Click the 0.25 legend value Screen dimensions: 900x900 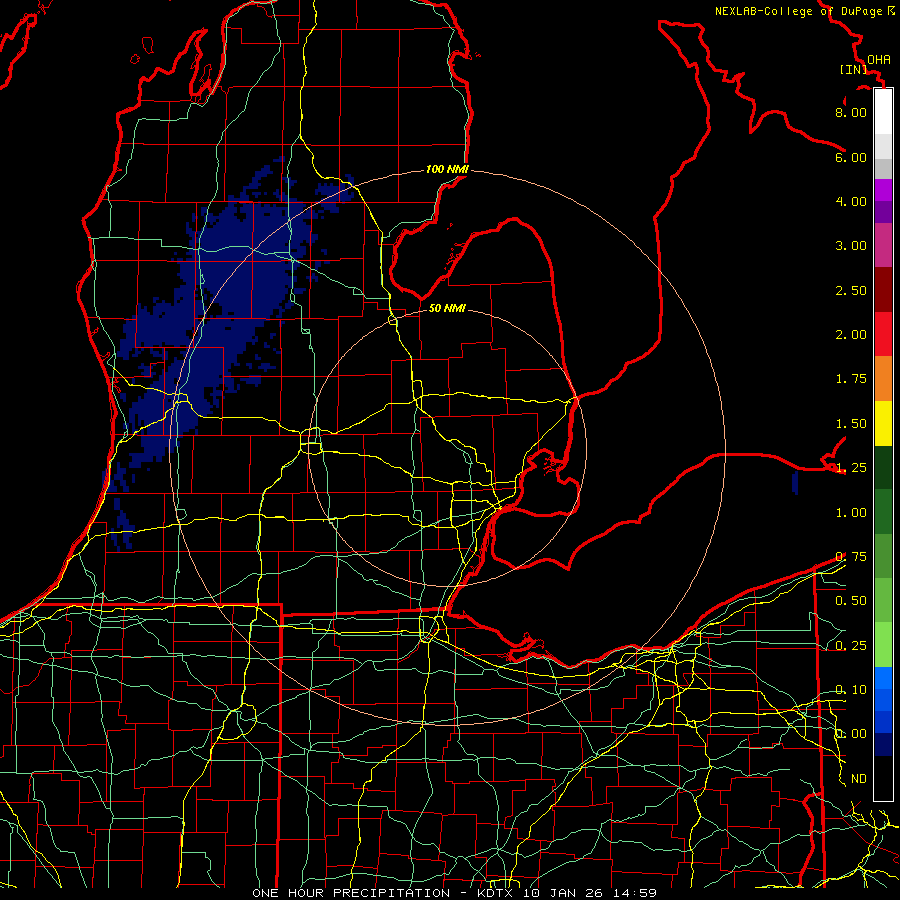tap(851, 646)
